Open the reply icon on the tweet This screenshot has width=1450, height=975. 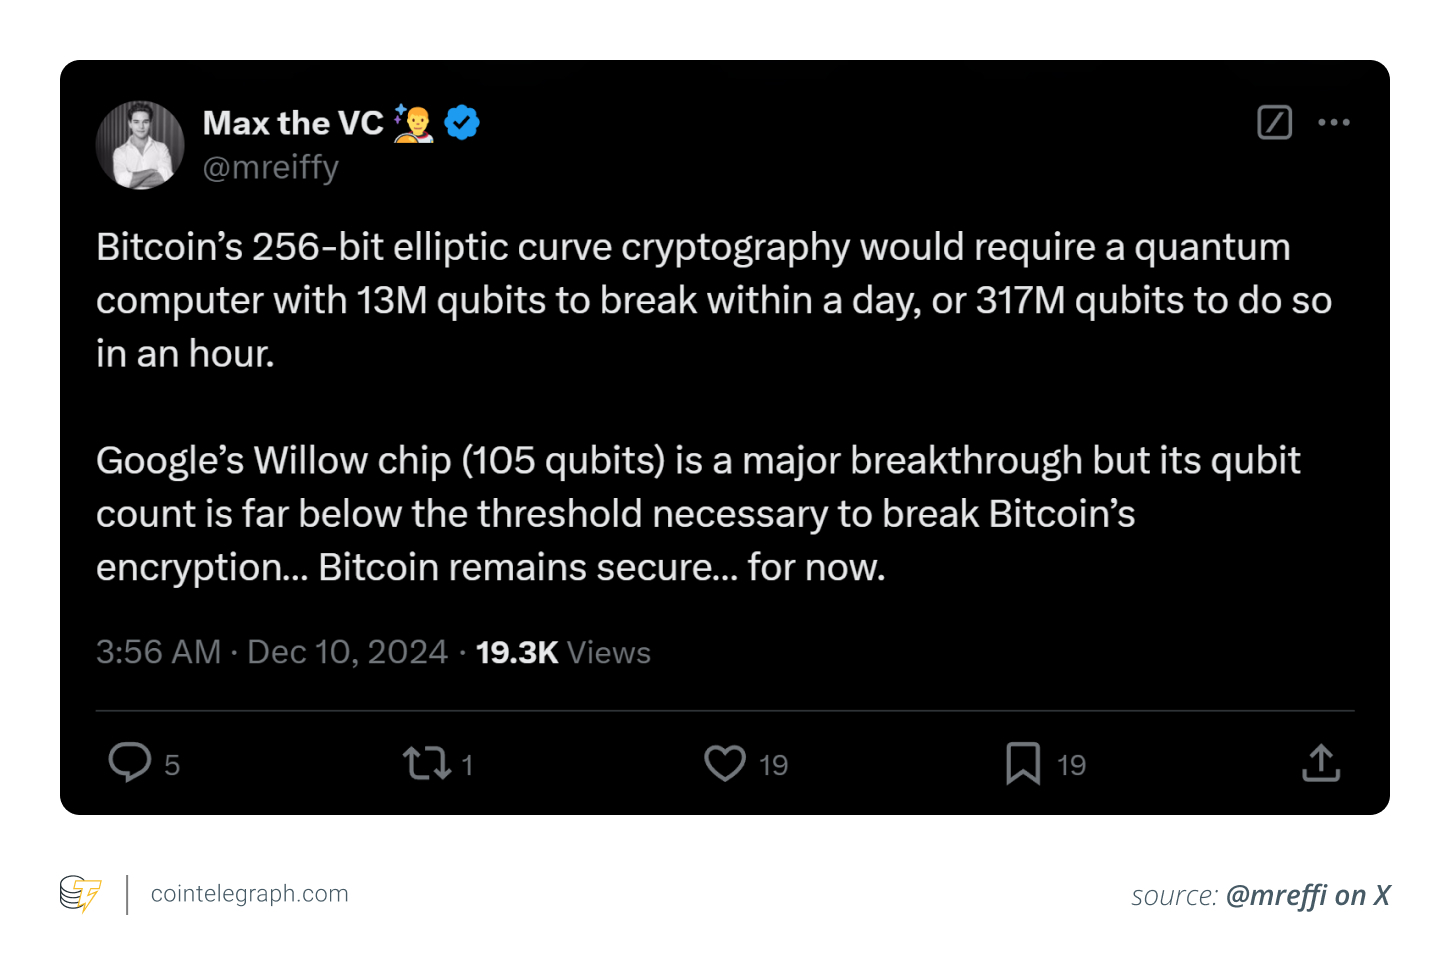pyautogui.click(x=130, y=762)
